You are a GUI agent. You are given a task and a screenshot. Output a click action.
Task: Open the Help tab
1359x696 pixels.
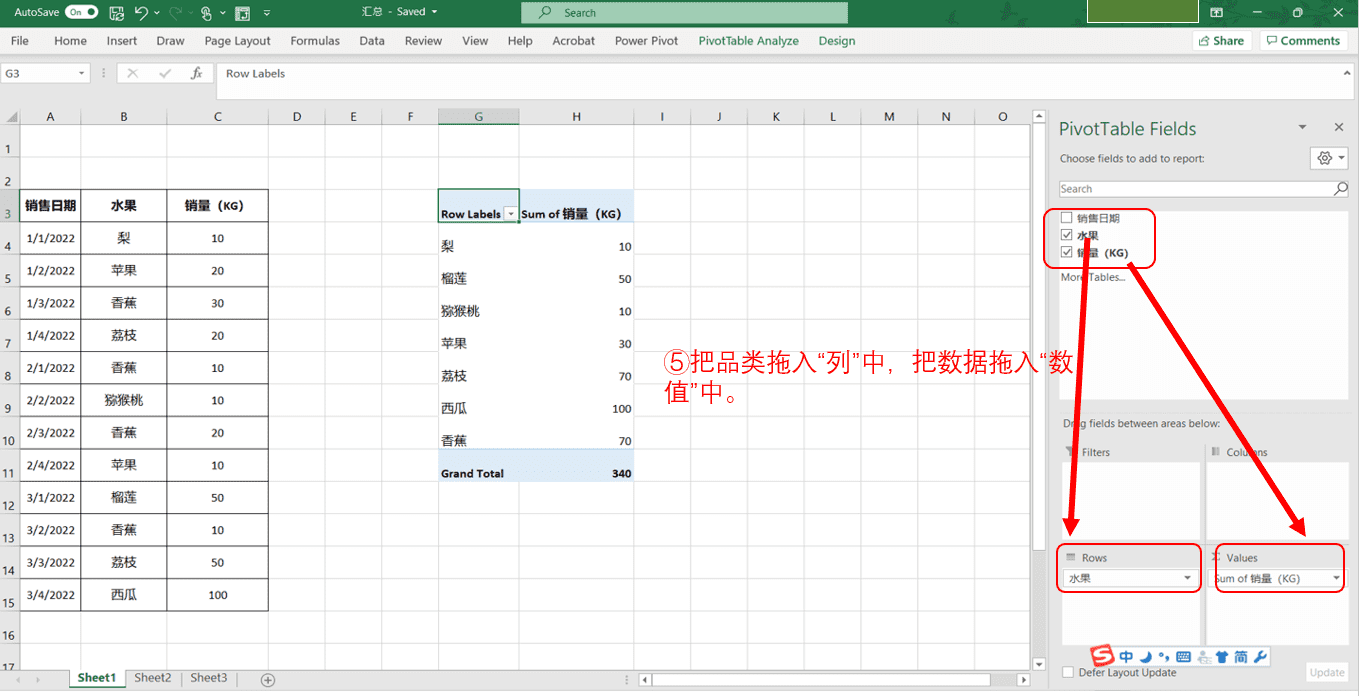click(x=520, y=41)
